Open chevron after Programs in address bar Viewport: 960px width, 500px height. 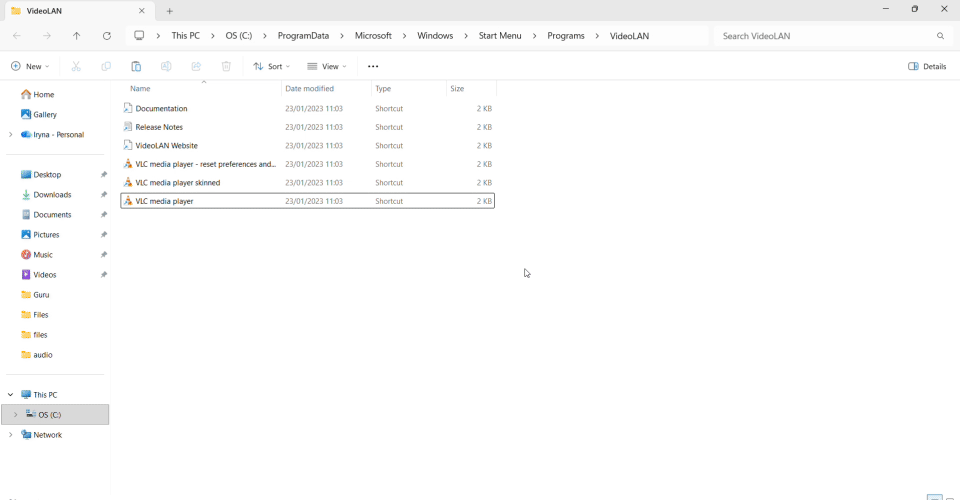pos(597,36)
